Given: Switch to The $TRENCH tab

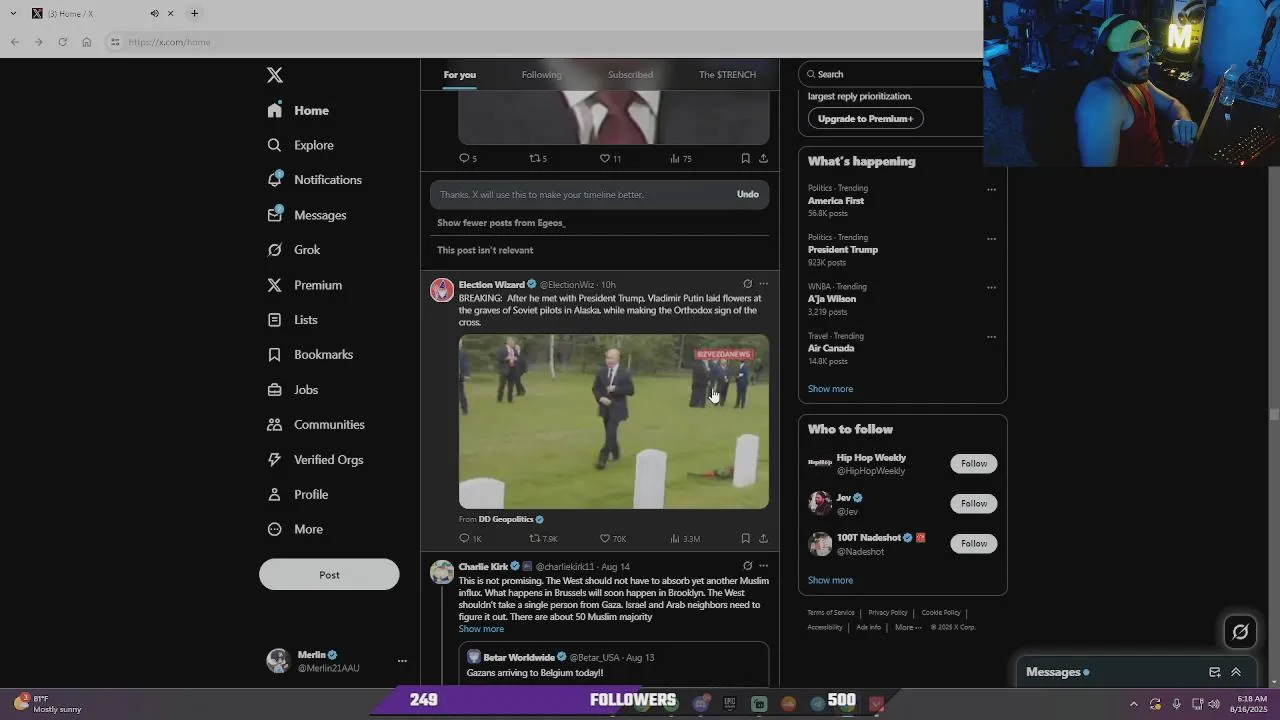Looking at the screenshot, I should click(x=727, y=75).
